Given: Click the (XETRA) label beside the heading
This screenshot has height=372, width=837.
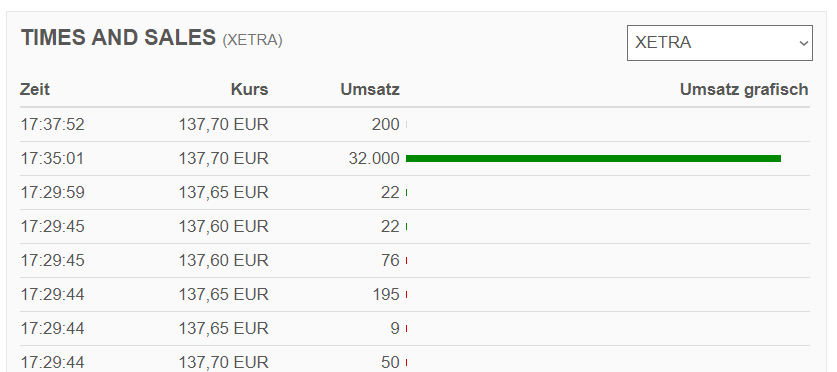Looking at the screenshot, I should (252, 40).
